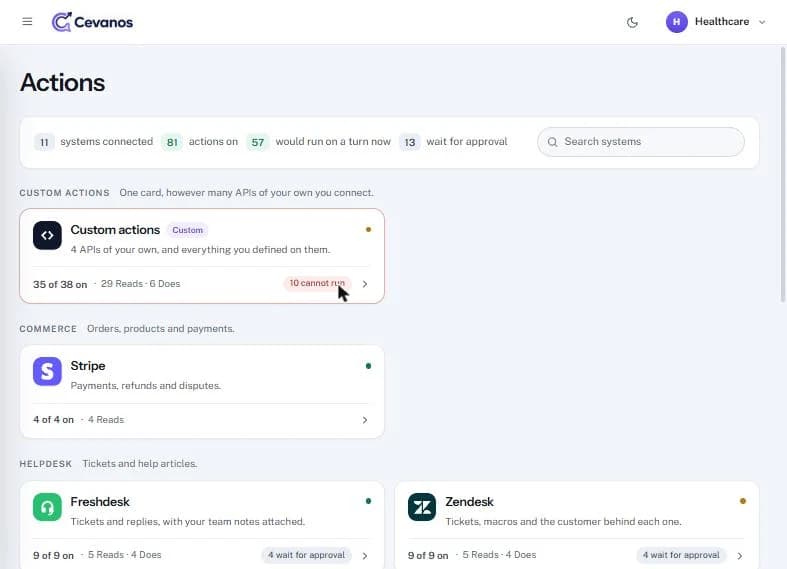Screen dimensions: 787x569
Task: Open the Healthcare workspace dropdown
Action: click(x=716, y=22)
